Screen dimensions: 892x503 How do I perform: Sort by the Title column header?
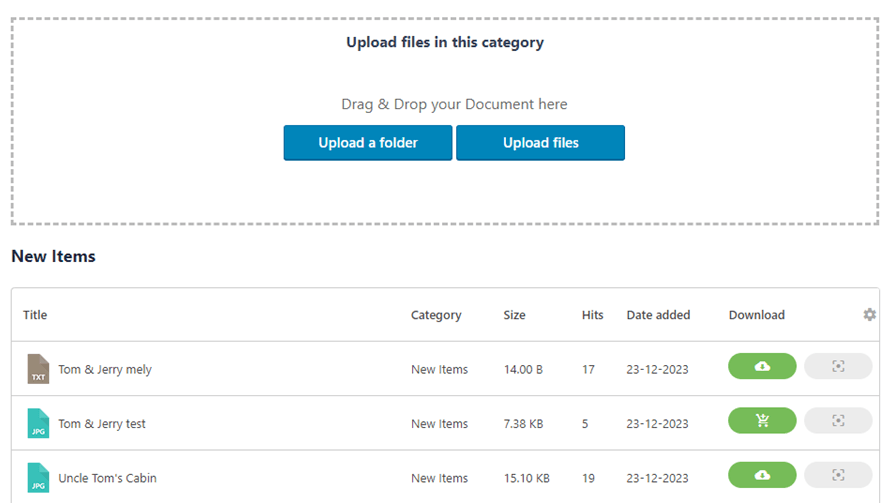pyautogui.click(x=35, y=315)
